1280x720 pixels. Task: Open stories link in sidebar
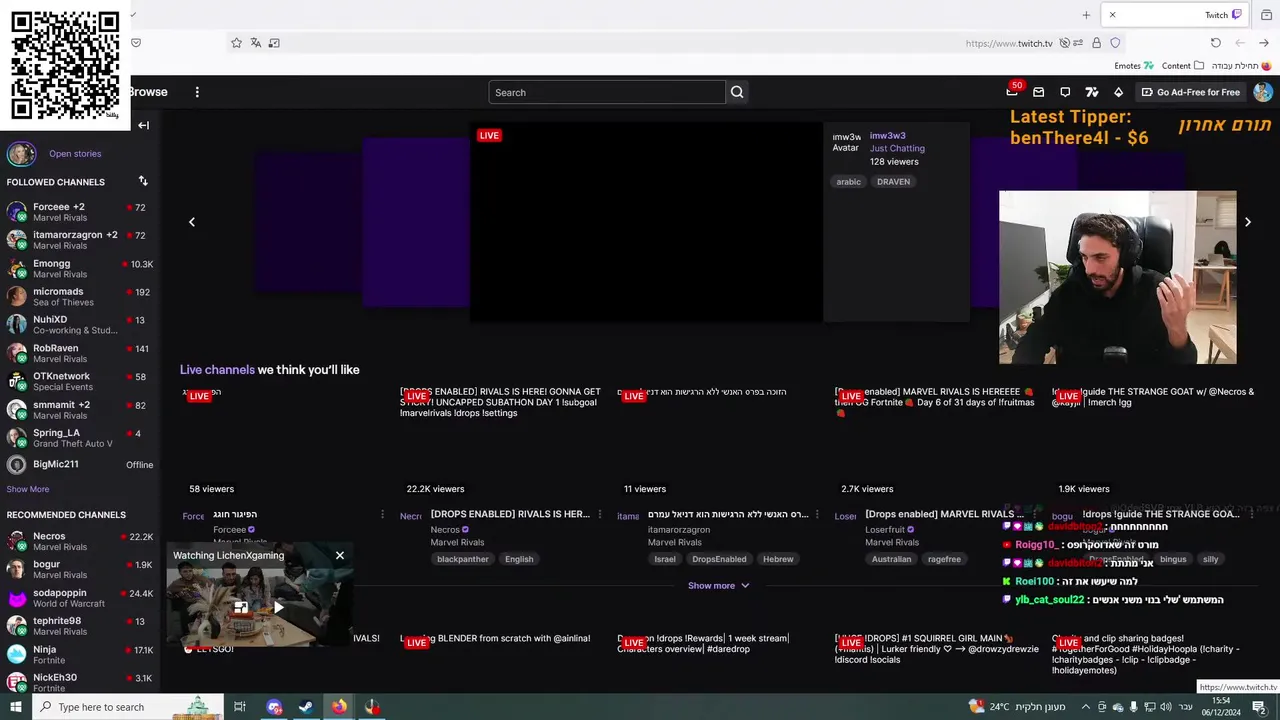pos(75,154)
